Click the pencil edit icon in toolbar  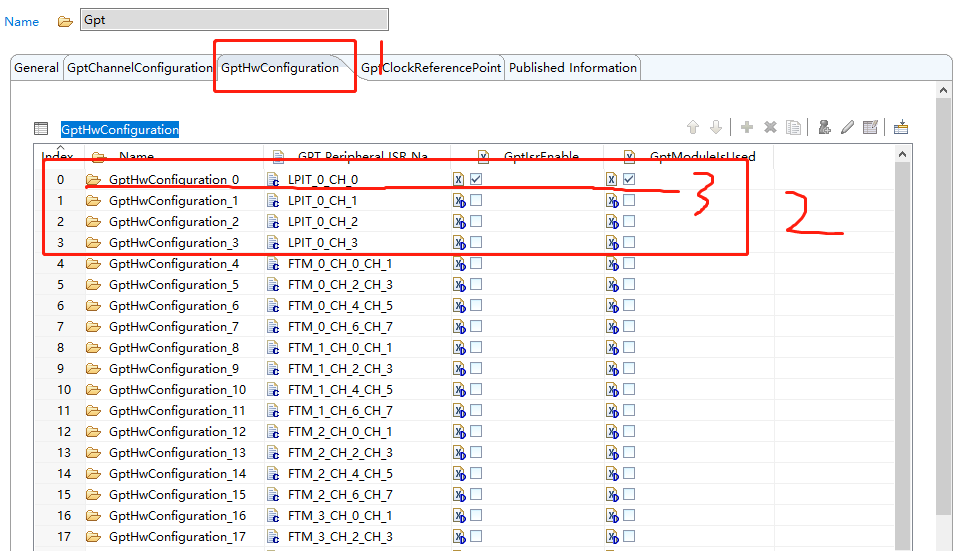tap(847, 127)
